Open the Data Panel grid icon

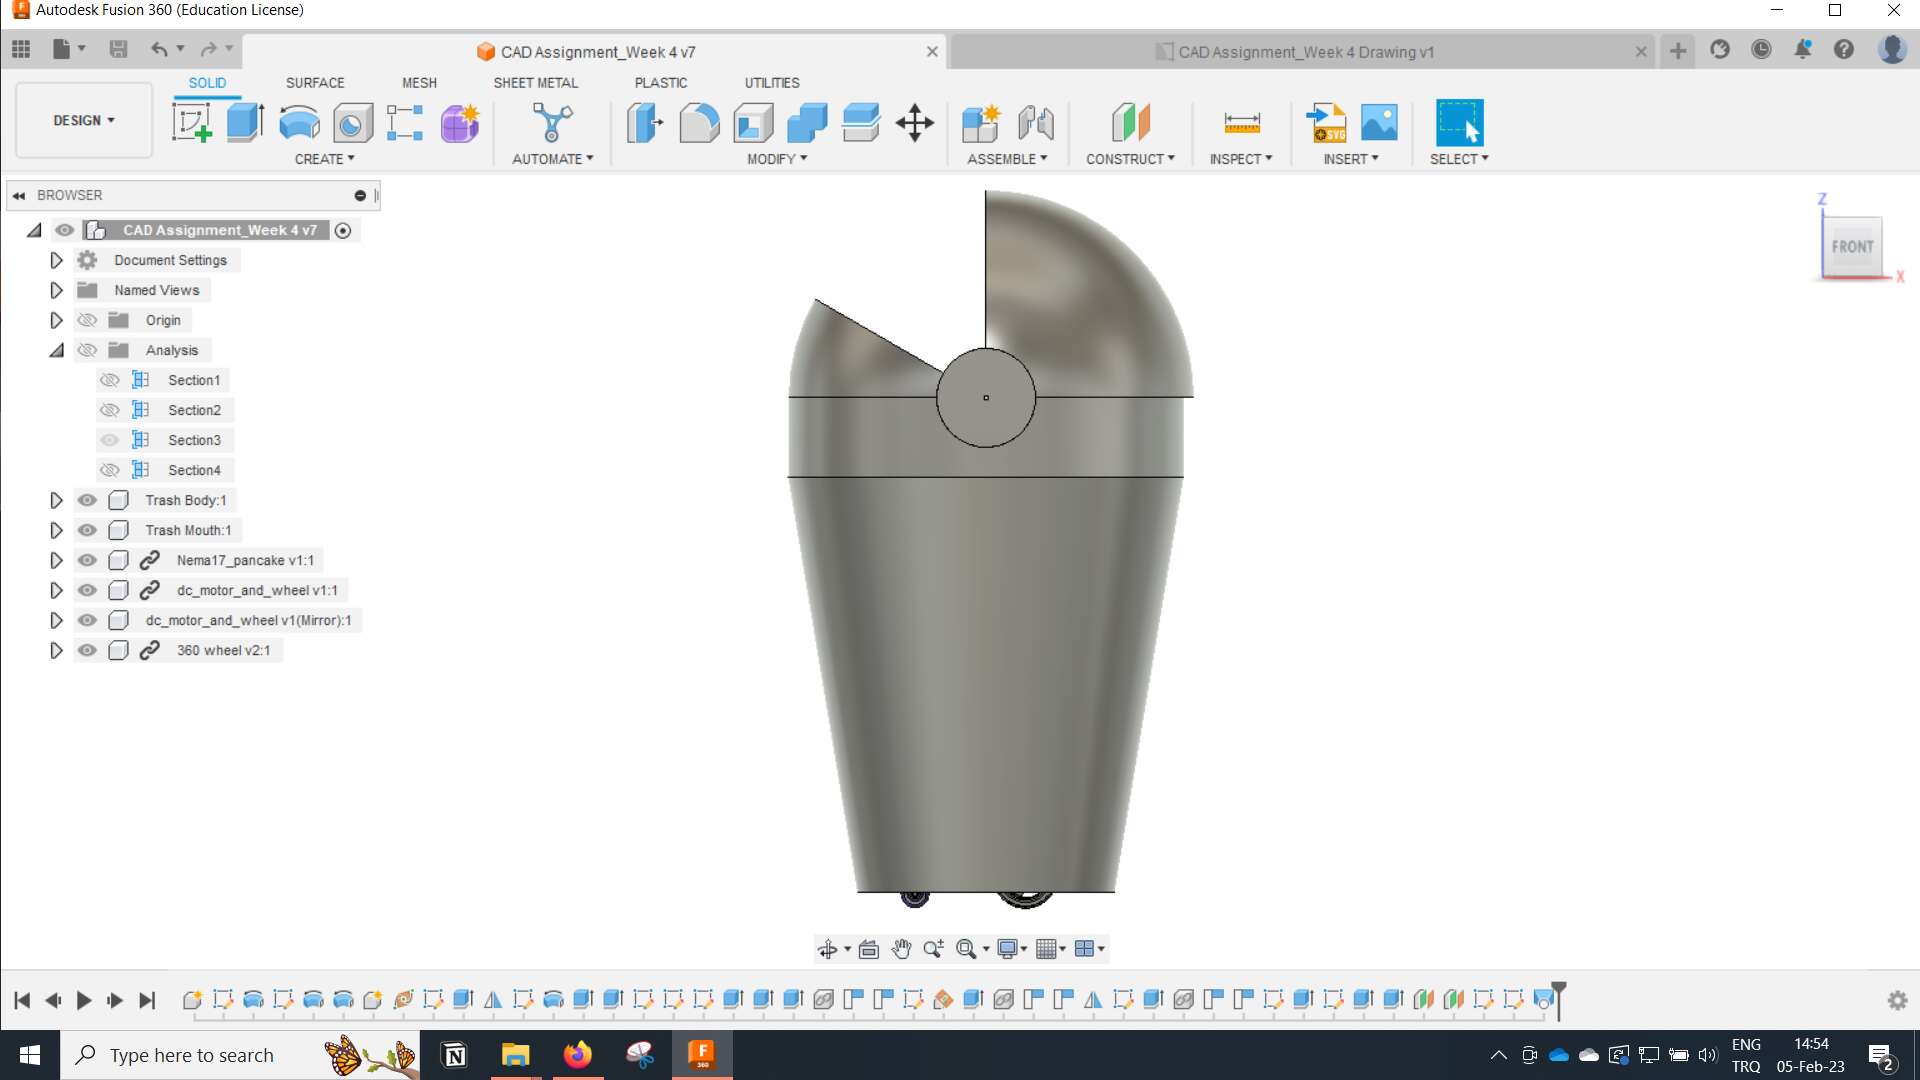21,49
